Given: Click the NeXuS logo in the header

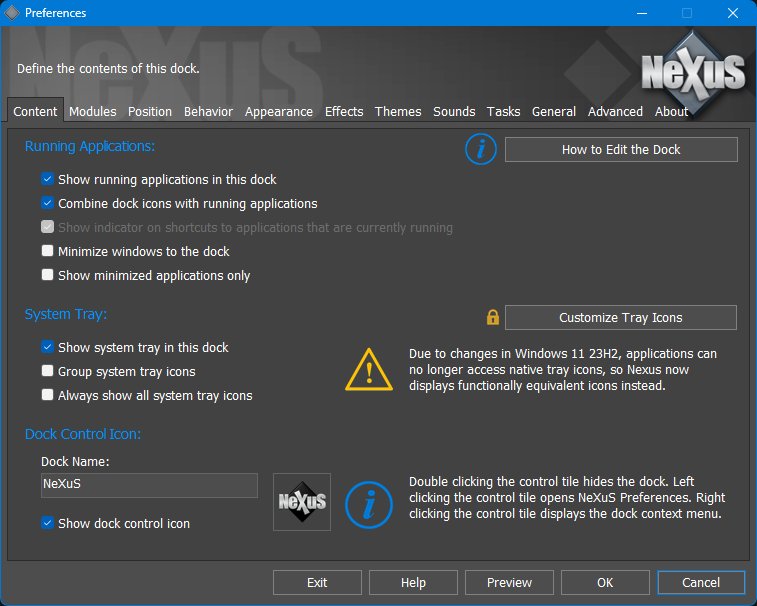Looking at the screenshot, I should click(x=693, y=72).
